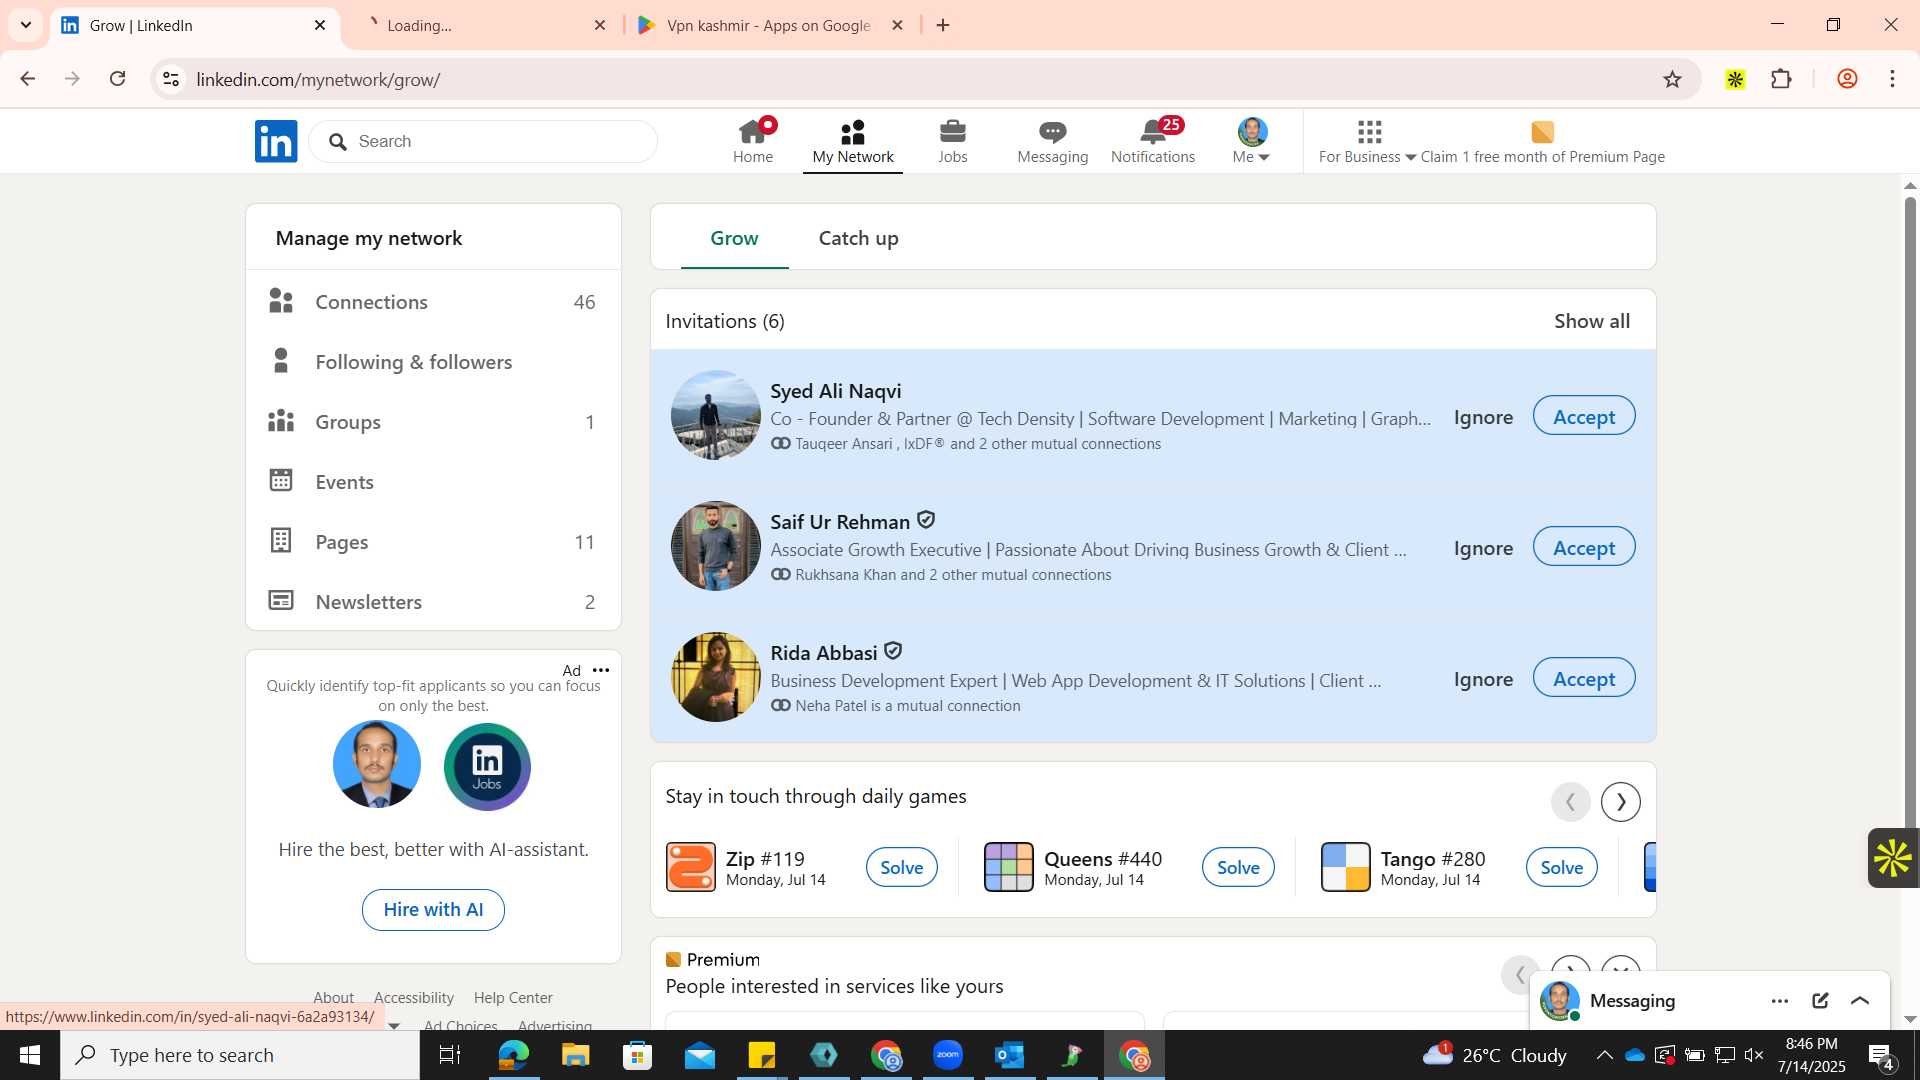Compose a new message in Messaging panel
The height and width of the screenshot is (1080, 1920).
pyautogui.click(x=1820, y=1001)
